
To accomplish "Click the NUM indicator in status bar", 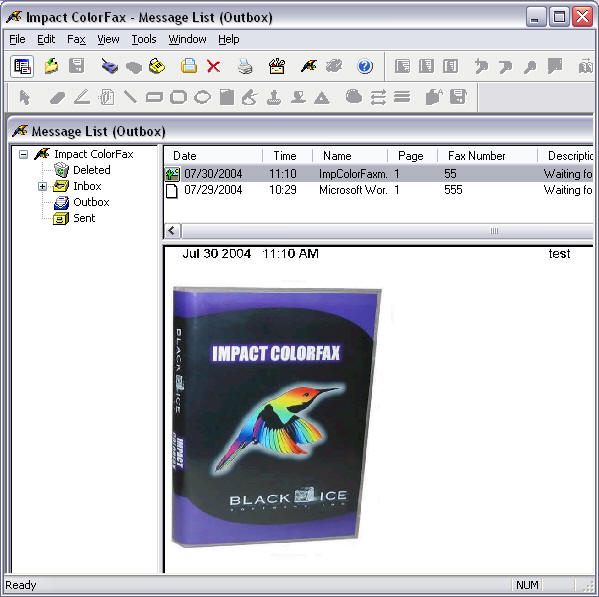I will (x=527, y=585).
